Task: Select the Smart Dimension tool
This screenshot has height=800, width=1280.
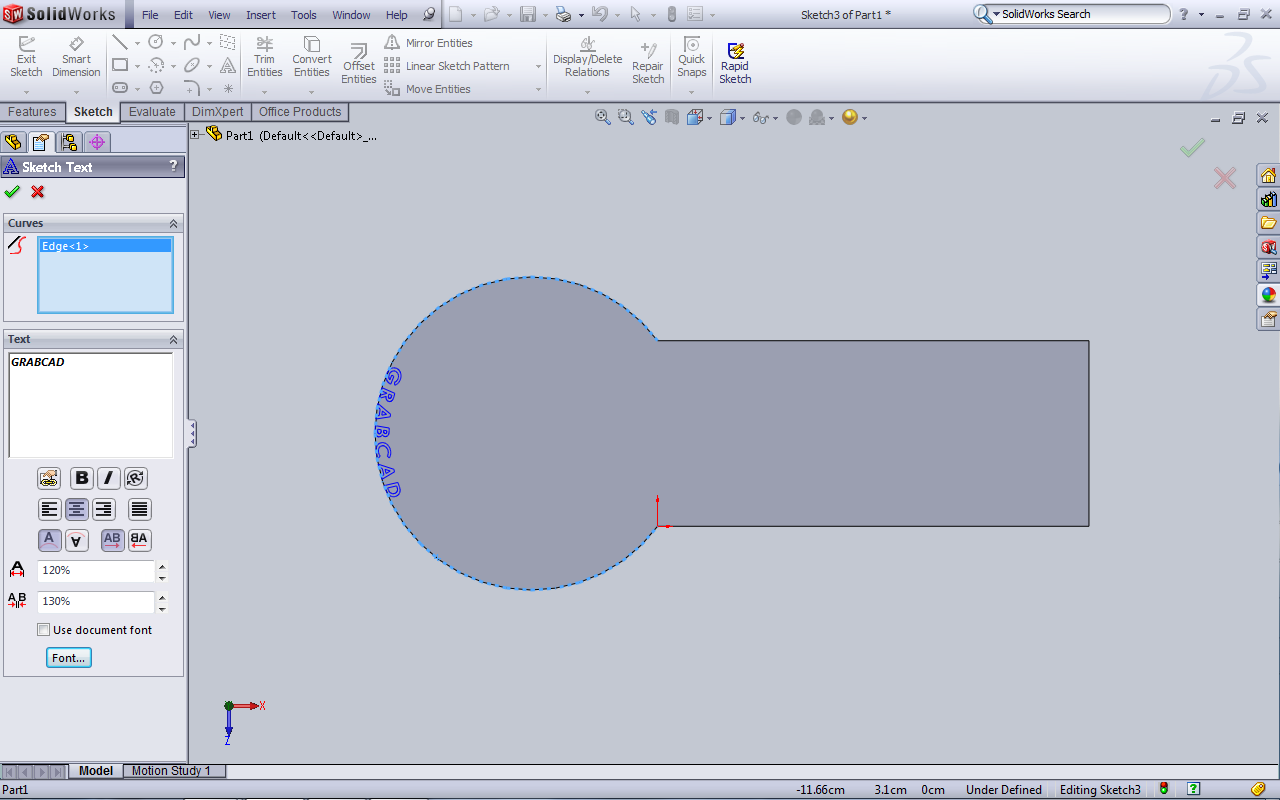Action: click(76, 57)
